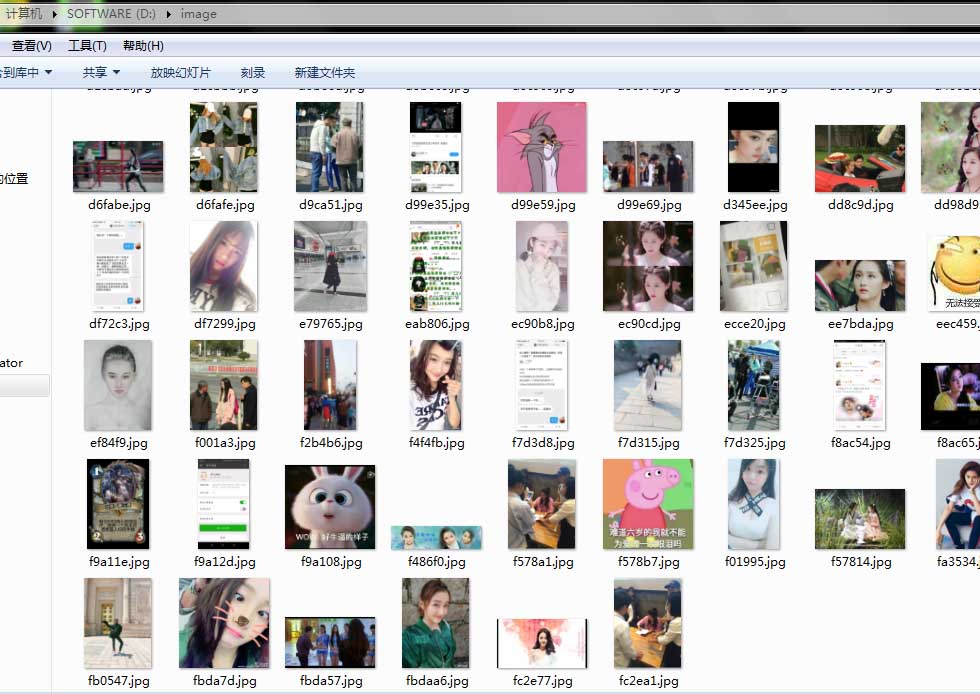The height and width of the screenshot is (694, 980).
Task: Select thumbnail d99e35.jpg
Action: point(436,147)
